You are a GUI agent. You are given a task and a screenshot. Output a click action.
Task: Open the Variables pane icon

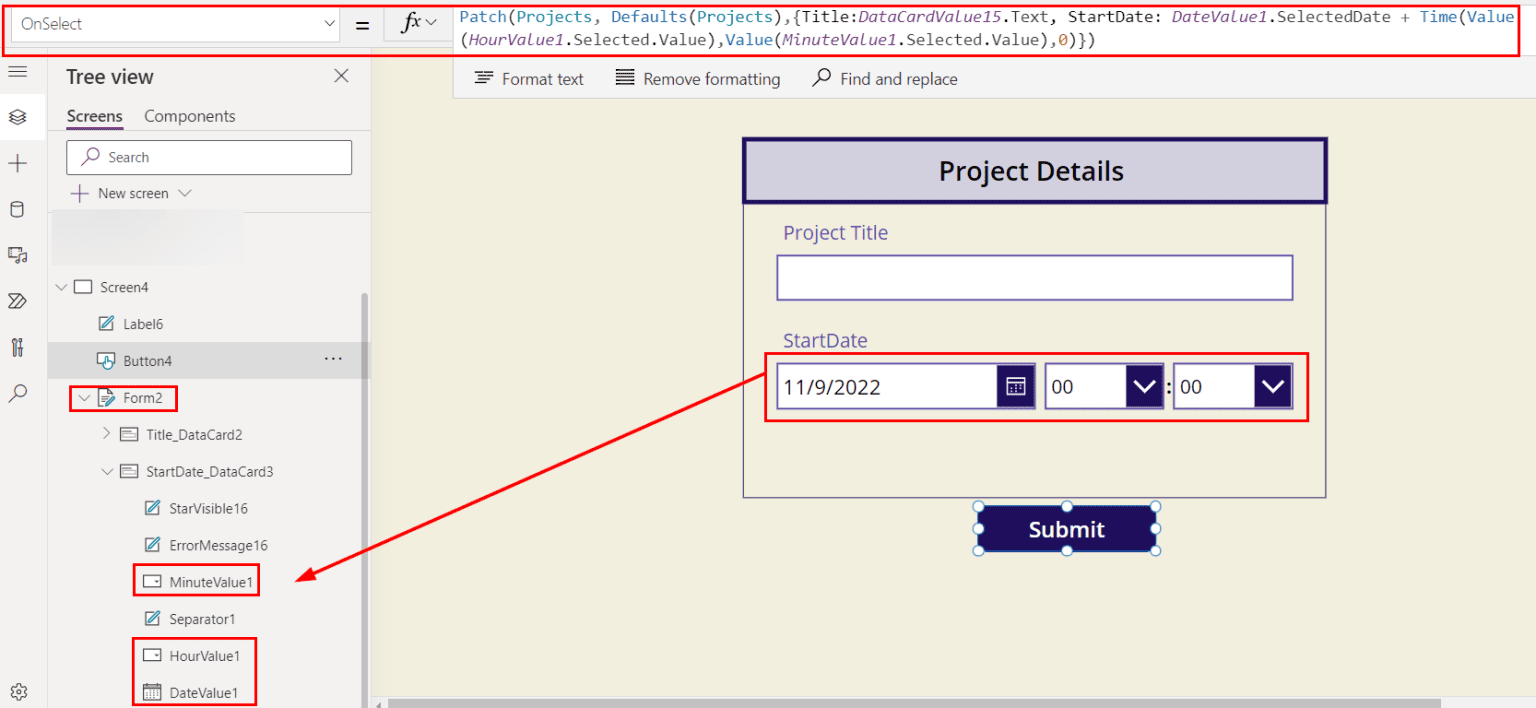(x=18, y=346)
